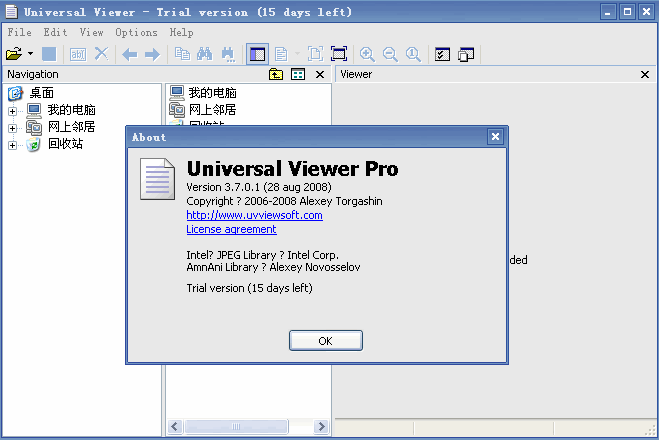Screen dimensions: 659x440
Task: Open the Help menu
Action: [182, 32]
